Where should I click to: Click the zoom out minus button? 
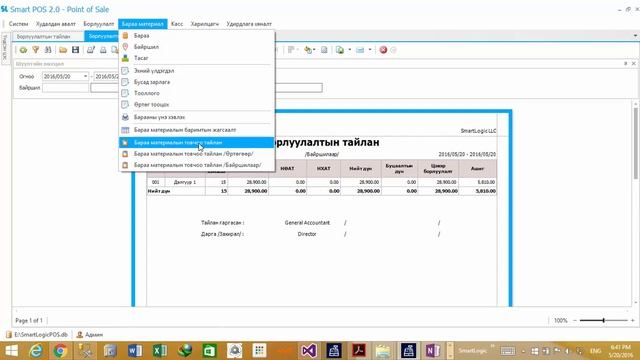tap(575, 320)
